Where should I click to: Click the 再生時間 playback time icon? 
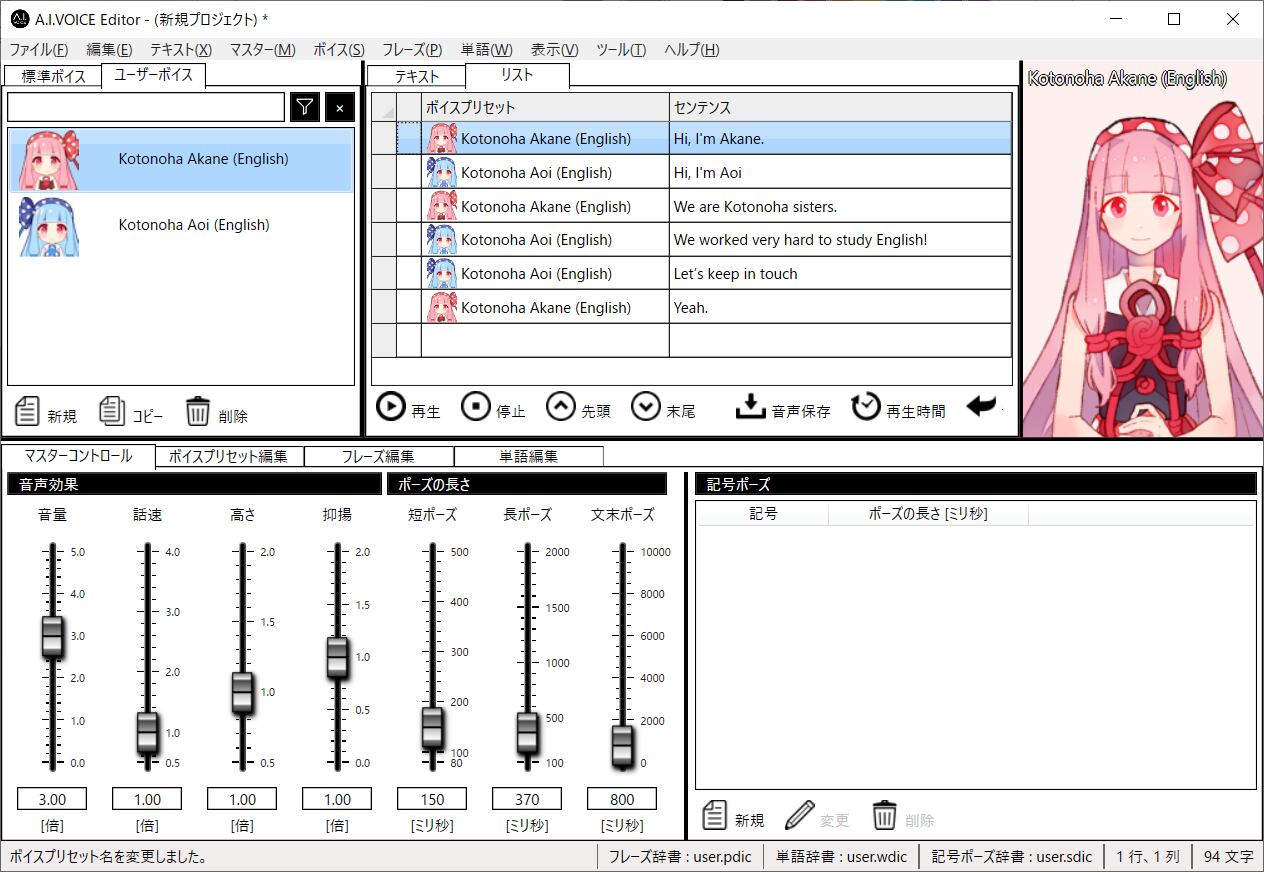point(866,407)
